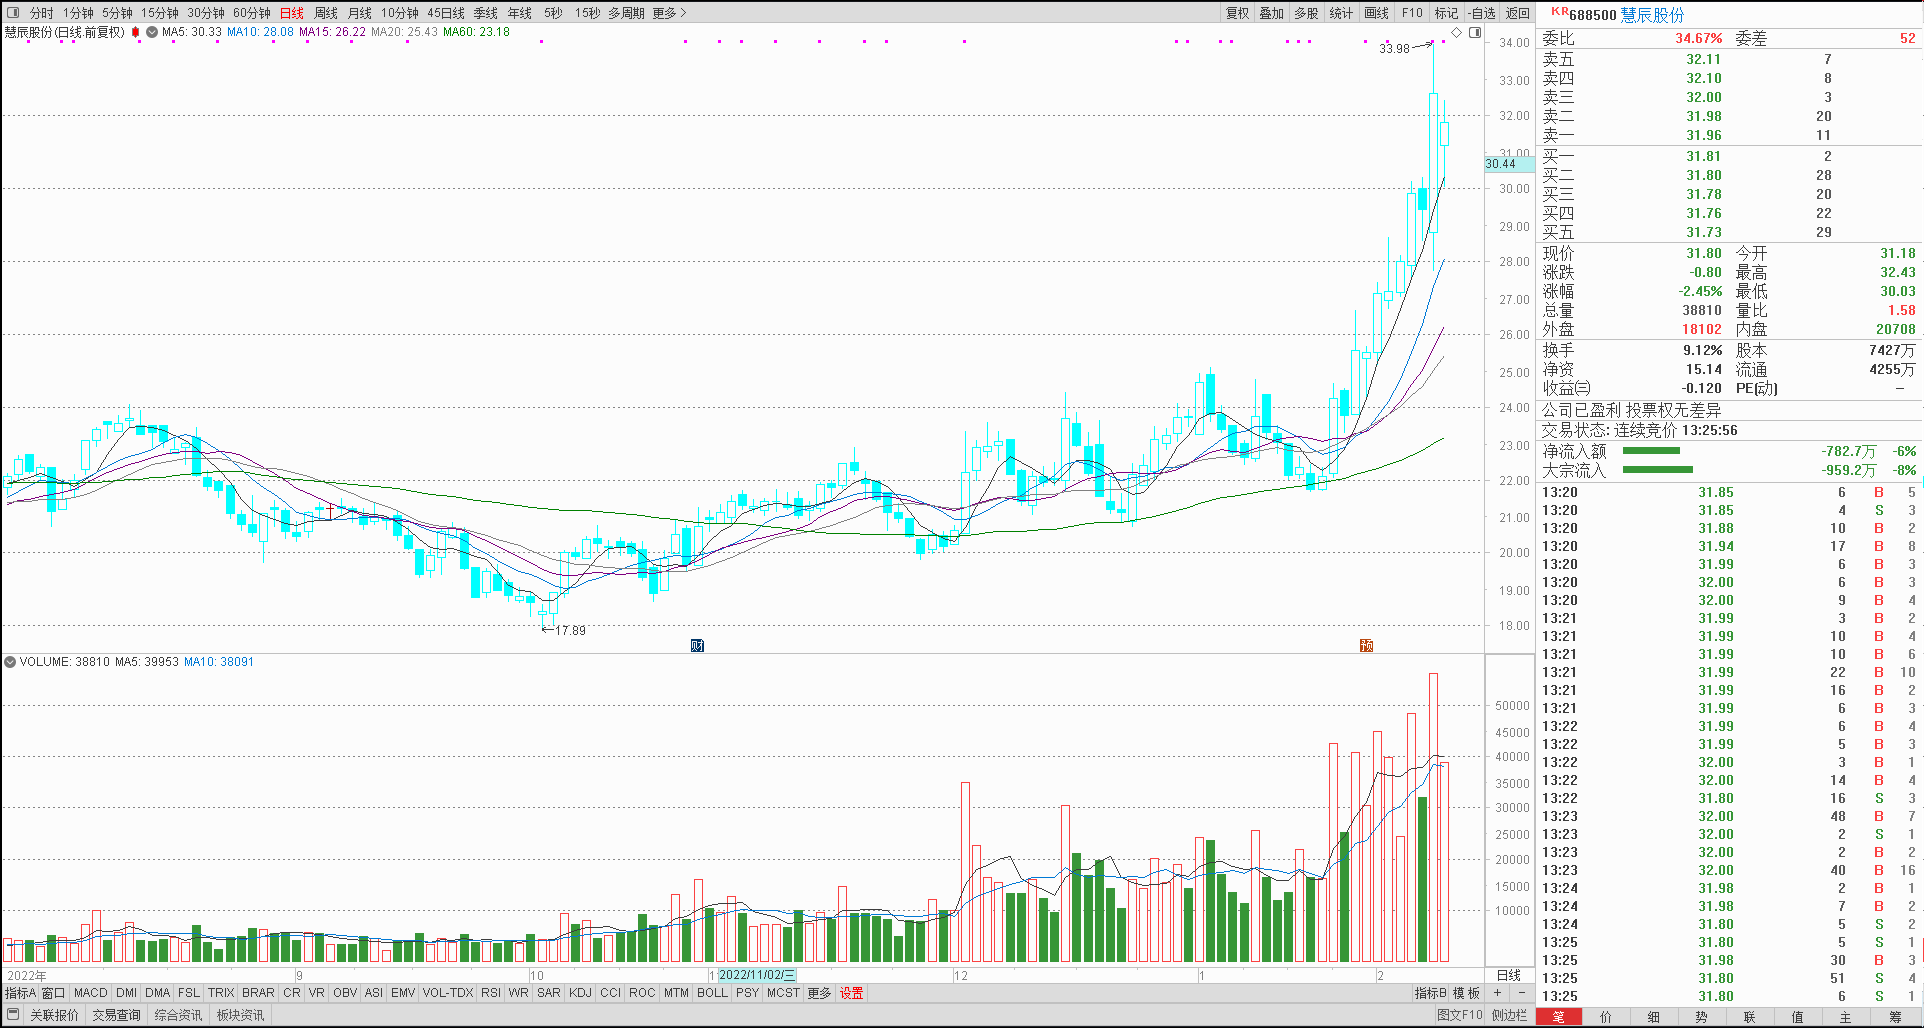Screen dimensions: 1924x1028
Task: Open the 模板 template menu
Action: tap(1467, 993)
